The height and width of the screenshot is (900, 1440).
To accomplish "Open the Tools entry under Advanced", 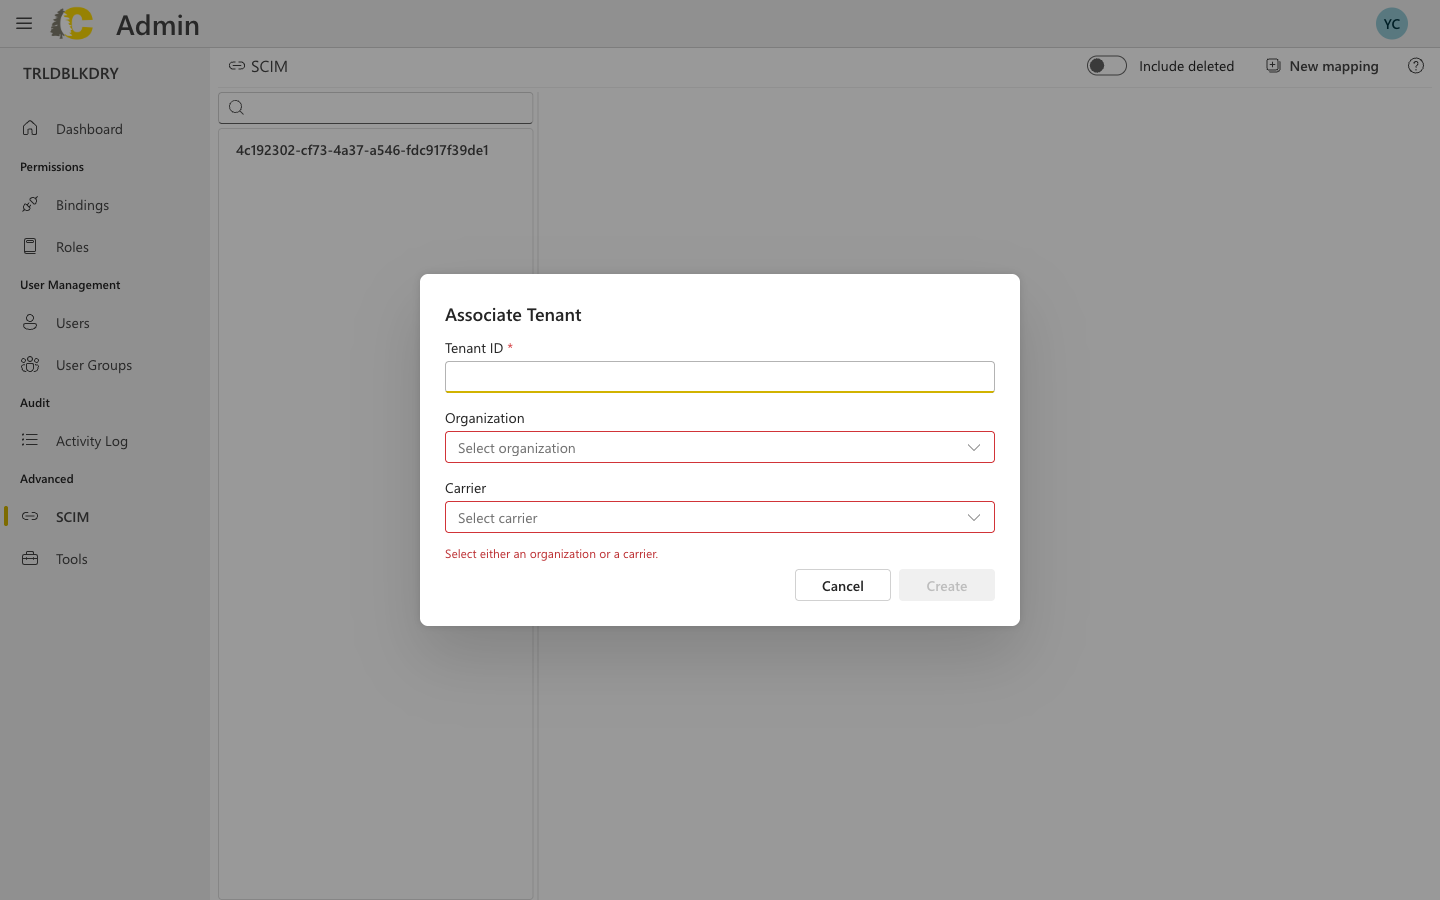I will point(71,558).
